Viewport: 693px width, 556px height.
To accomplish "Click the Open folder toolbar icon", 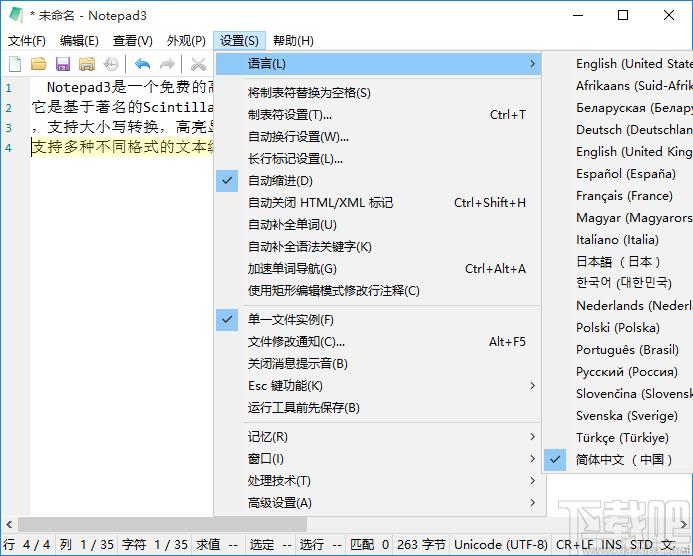I will (39, 64).
